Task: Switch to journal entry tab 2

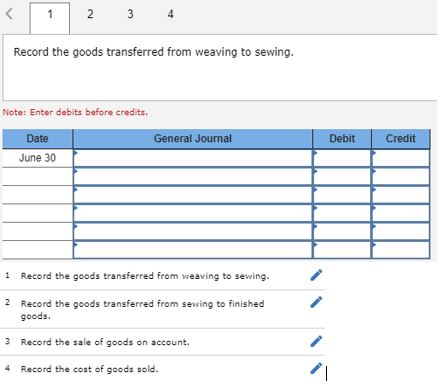Action: click(x=90, y=14)
